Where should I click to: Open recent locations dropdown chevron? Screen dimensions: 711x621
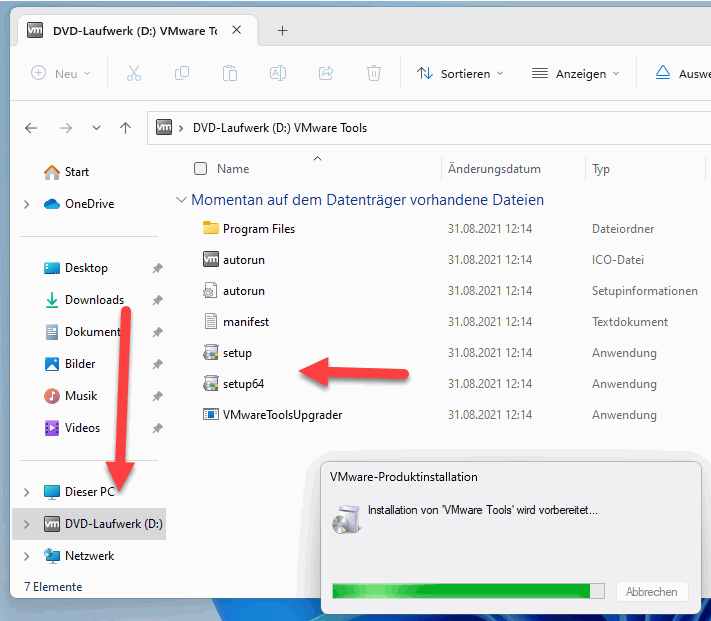pyautogui.click(x=96, y=128)
